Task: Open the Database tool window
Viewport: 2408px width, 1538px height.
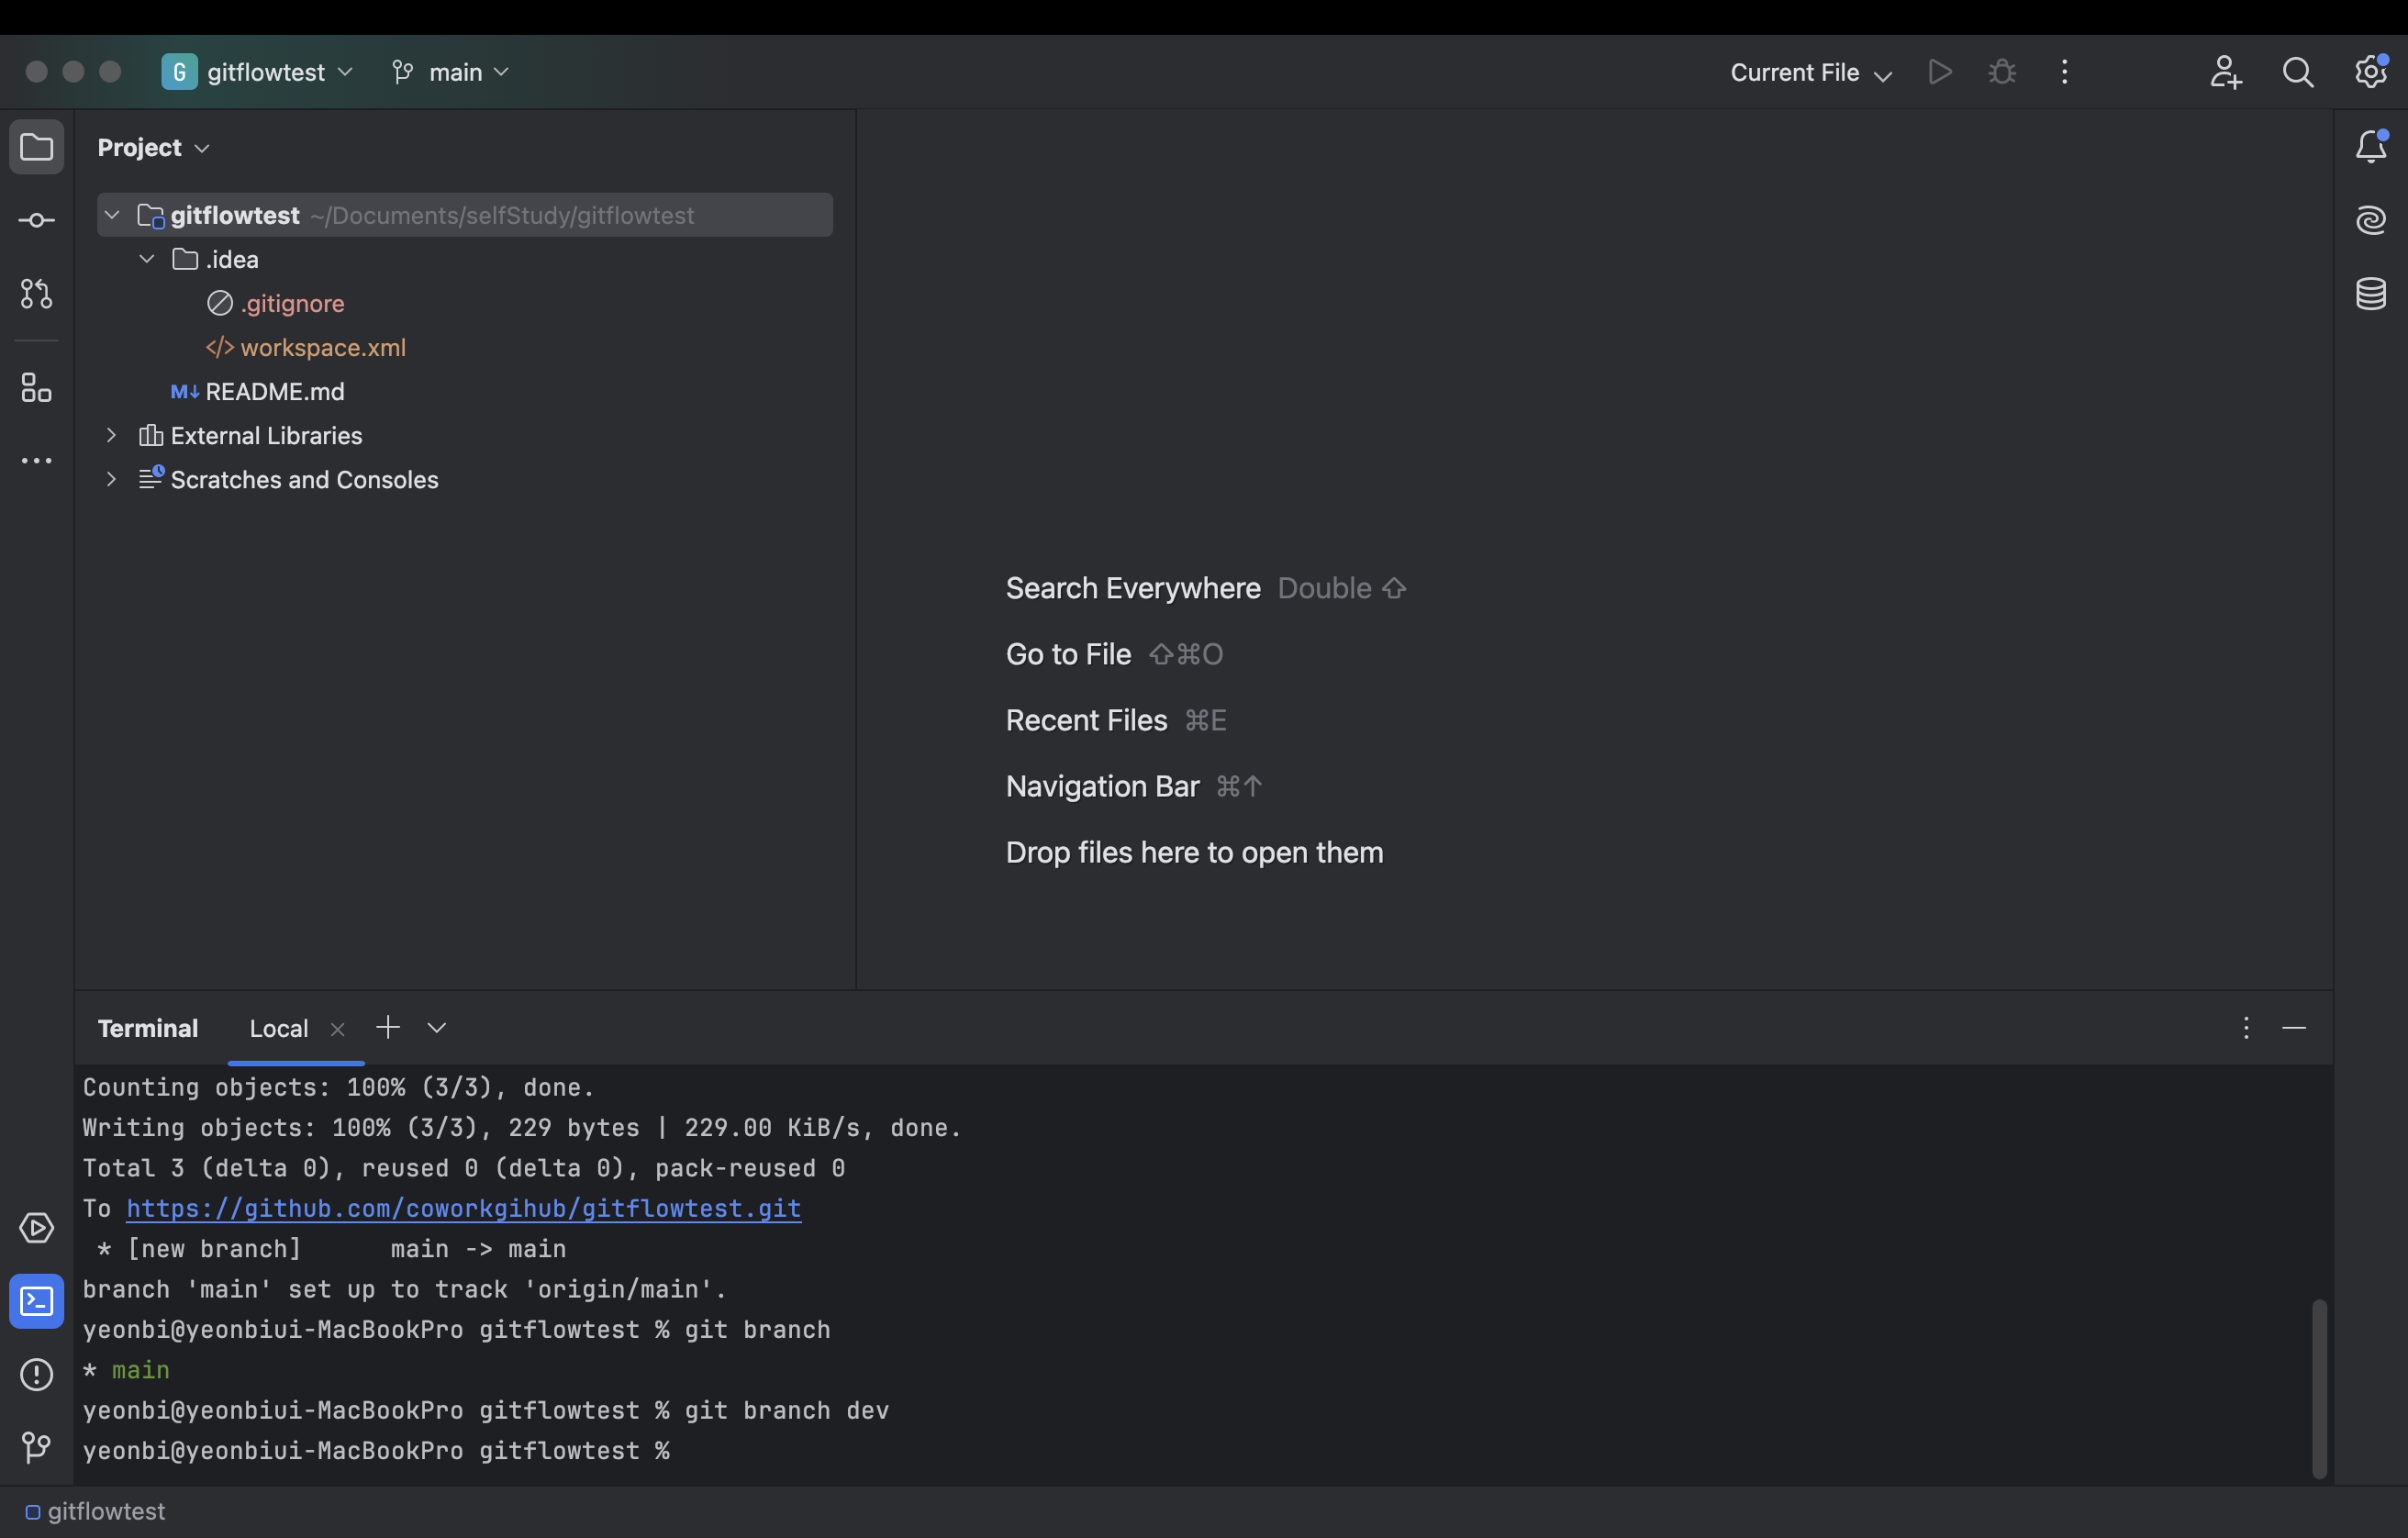Action: pyautogui.click(x=2371, y=294)
